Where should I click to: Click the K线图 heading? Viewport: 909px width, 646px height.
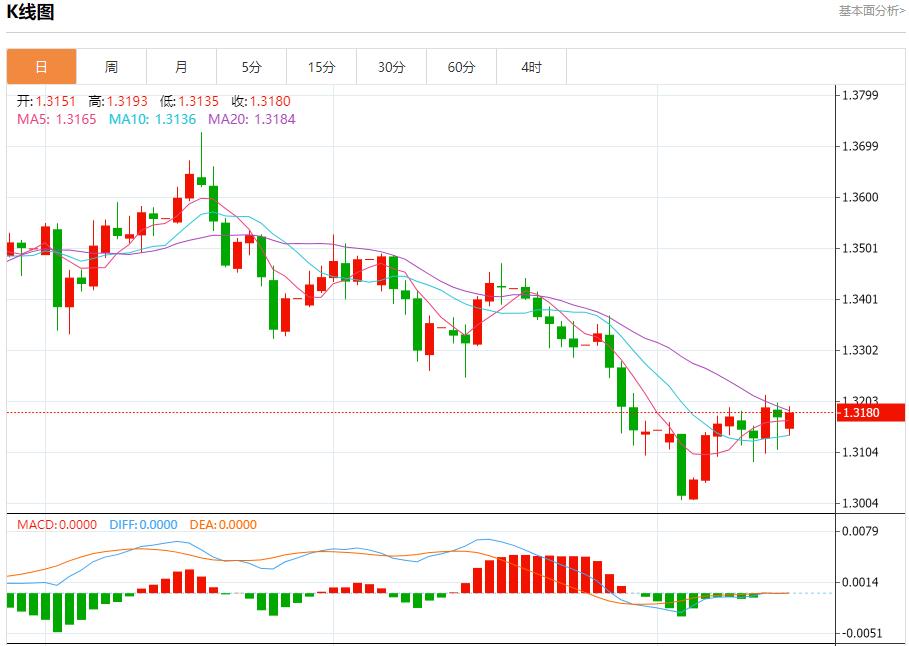31,12
